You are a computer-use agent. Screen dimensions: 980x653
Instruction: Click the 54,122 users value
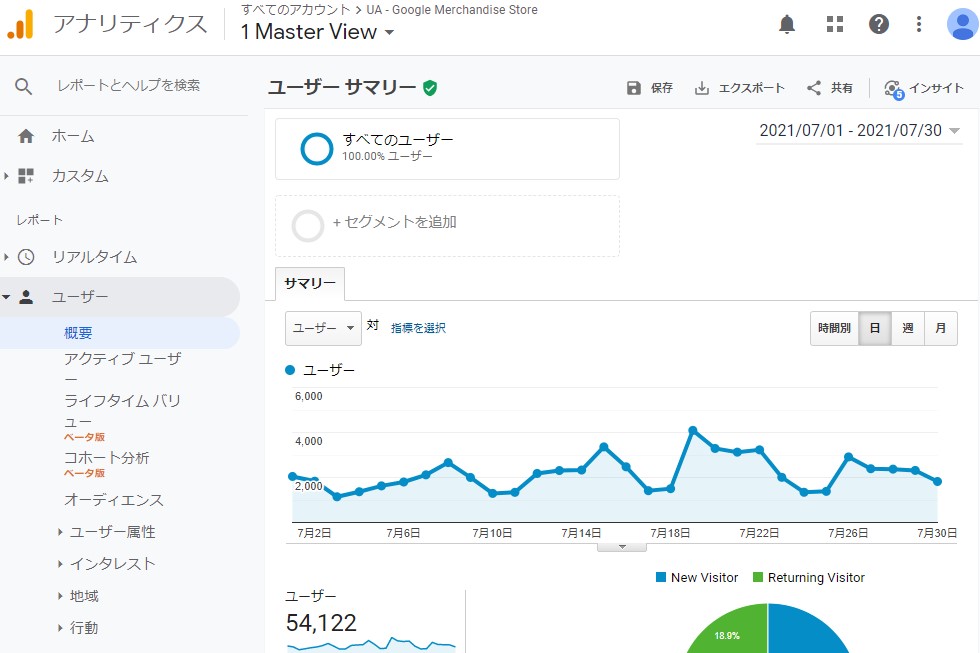[321, 623]
